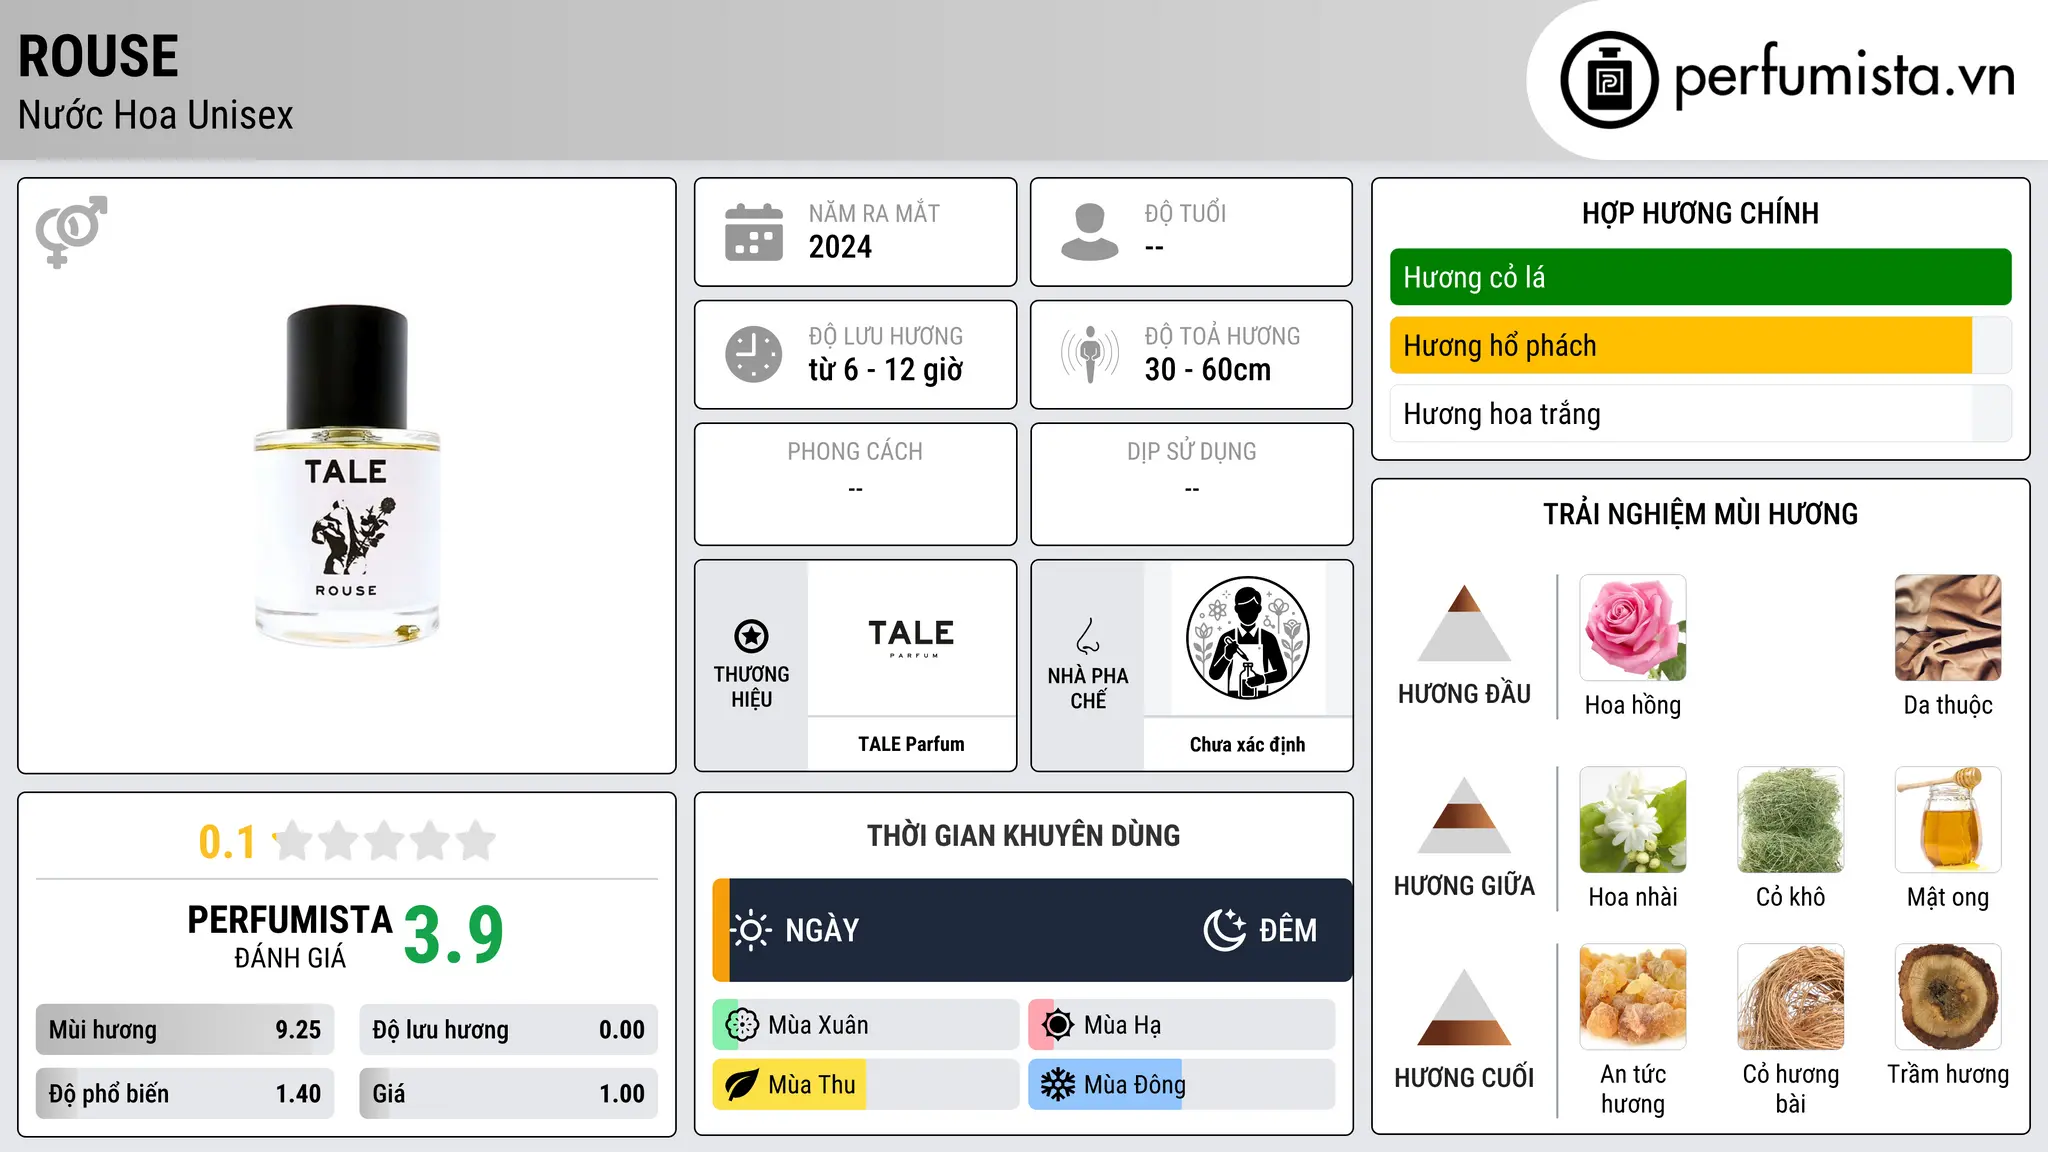The height and width of the screenshot is (1152, 2048).
Task: Click the perfumista.vn bottle logo icon
Action: click(1609, 80)
